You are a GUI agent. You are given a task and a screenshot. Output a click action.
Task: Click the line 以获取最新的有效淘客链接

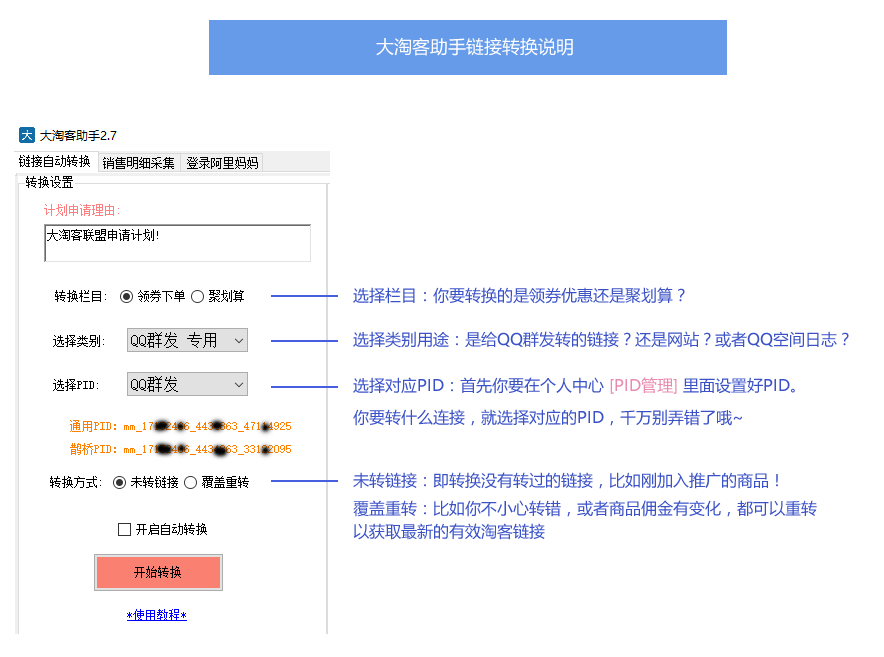[449, 532]
